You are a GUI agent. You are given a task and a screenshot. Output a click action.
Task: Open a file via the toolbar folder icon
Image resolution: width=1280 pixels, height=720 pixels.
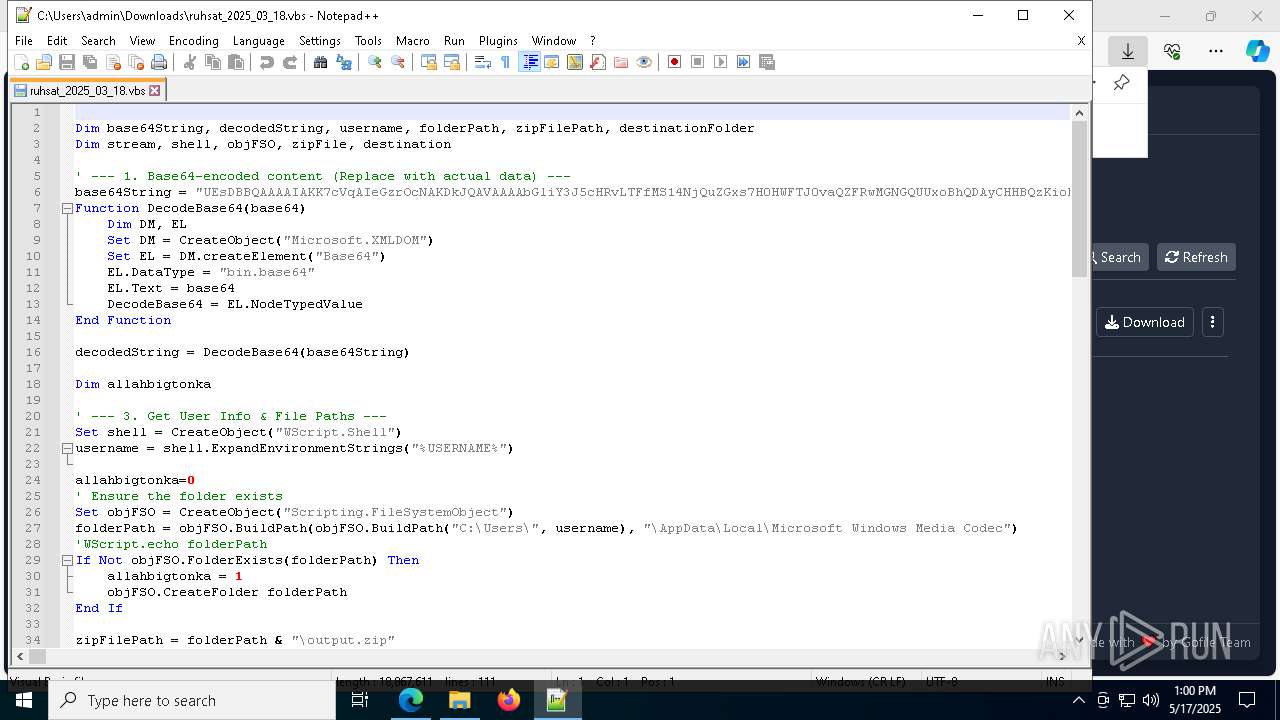tap(44, 62)
